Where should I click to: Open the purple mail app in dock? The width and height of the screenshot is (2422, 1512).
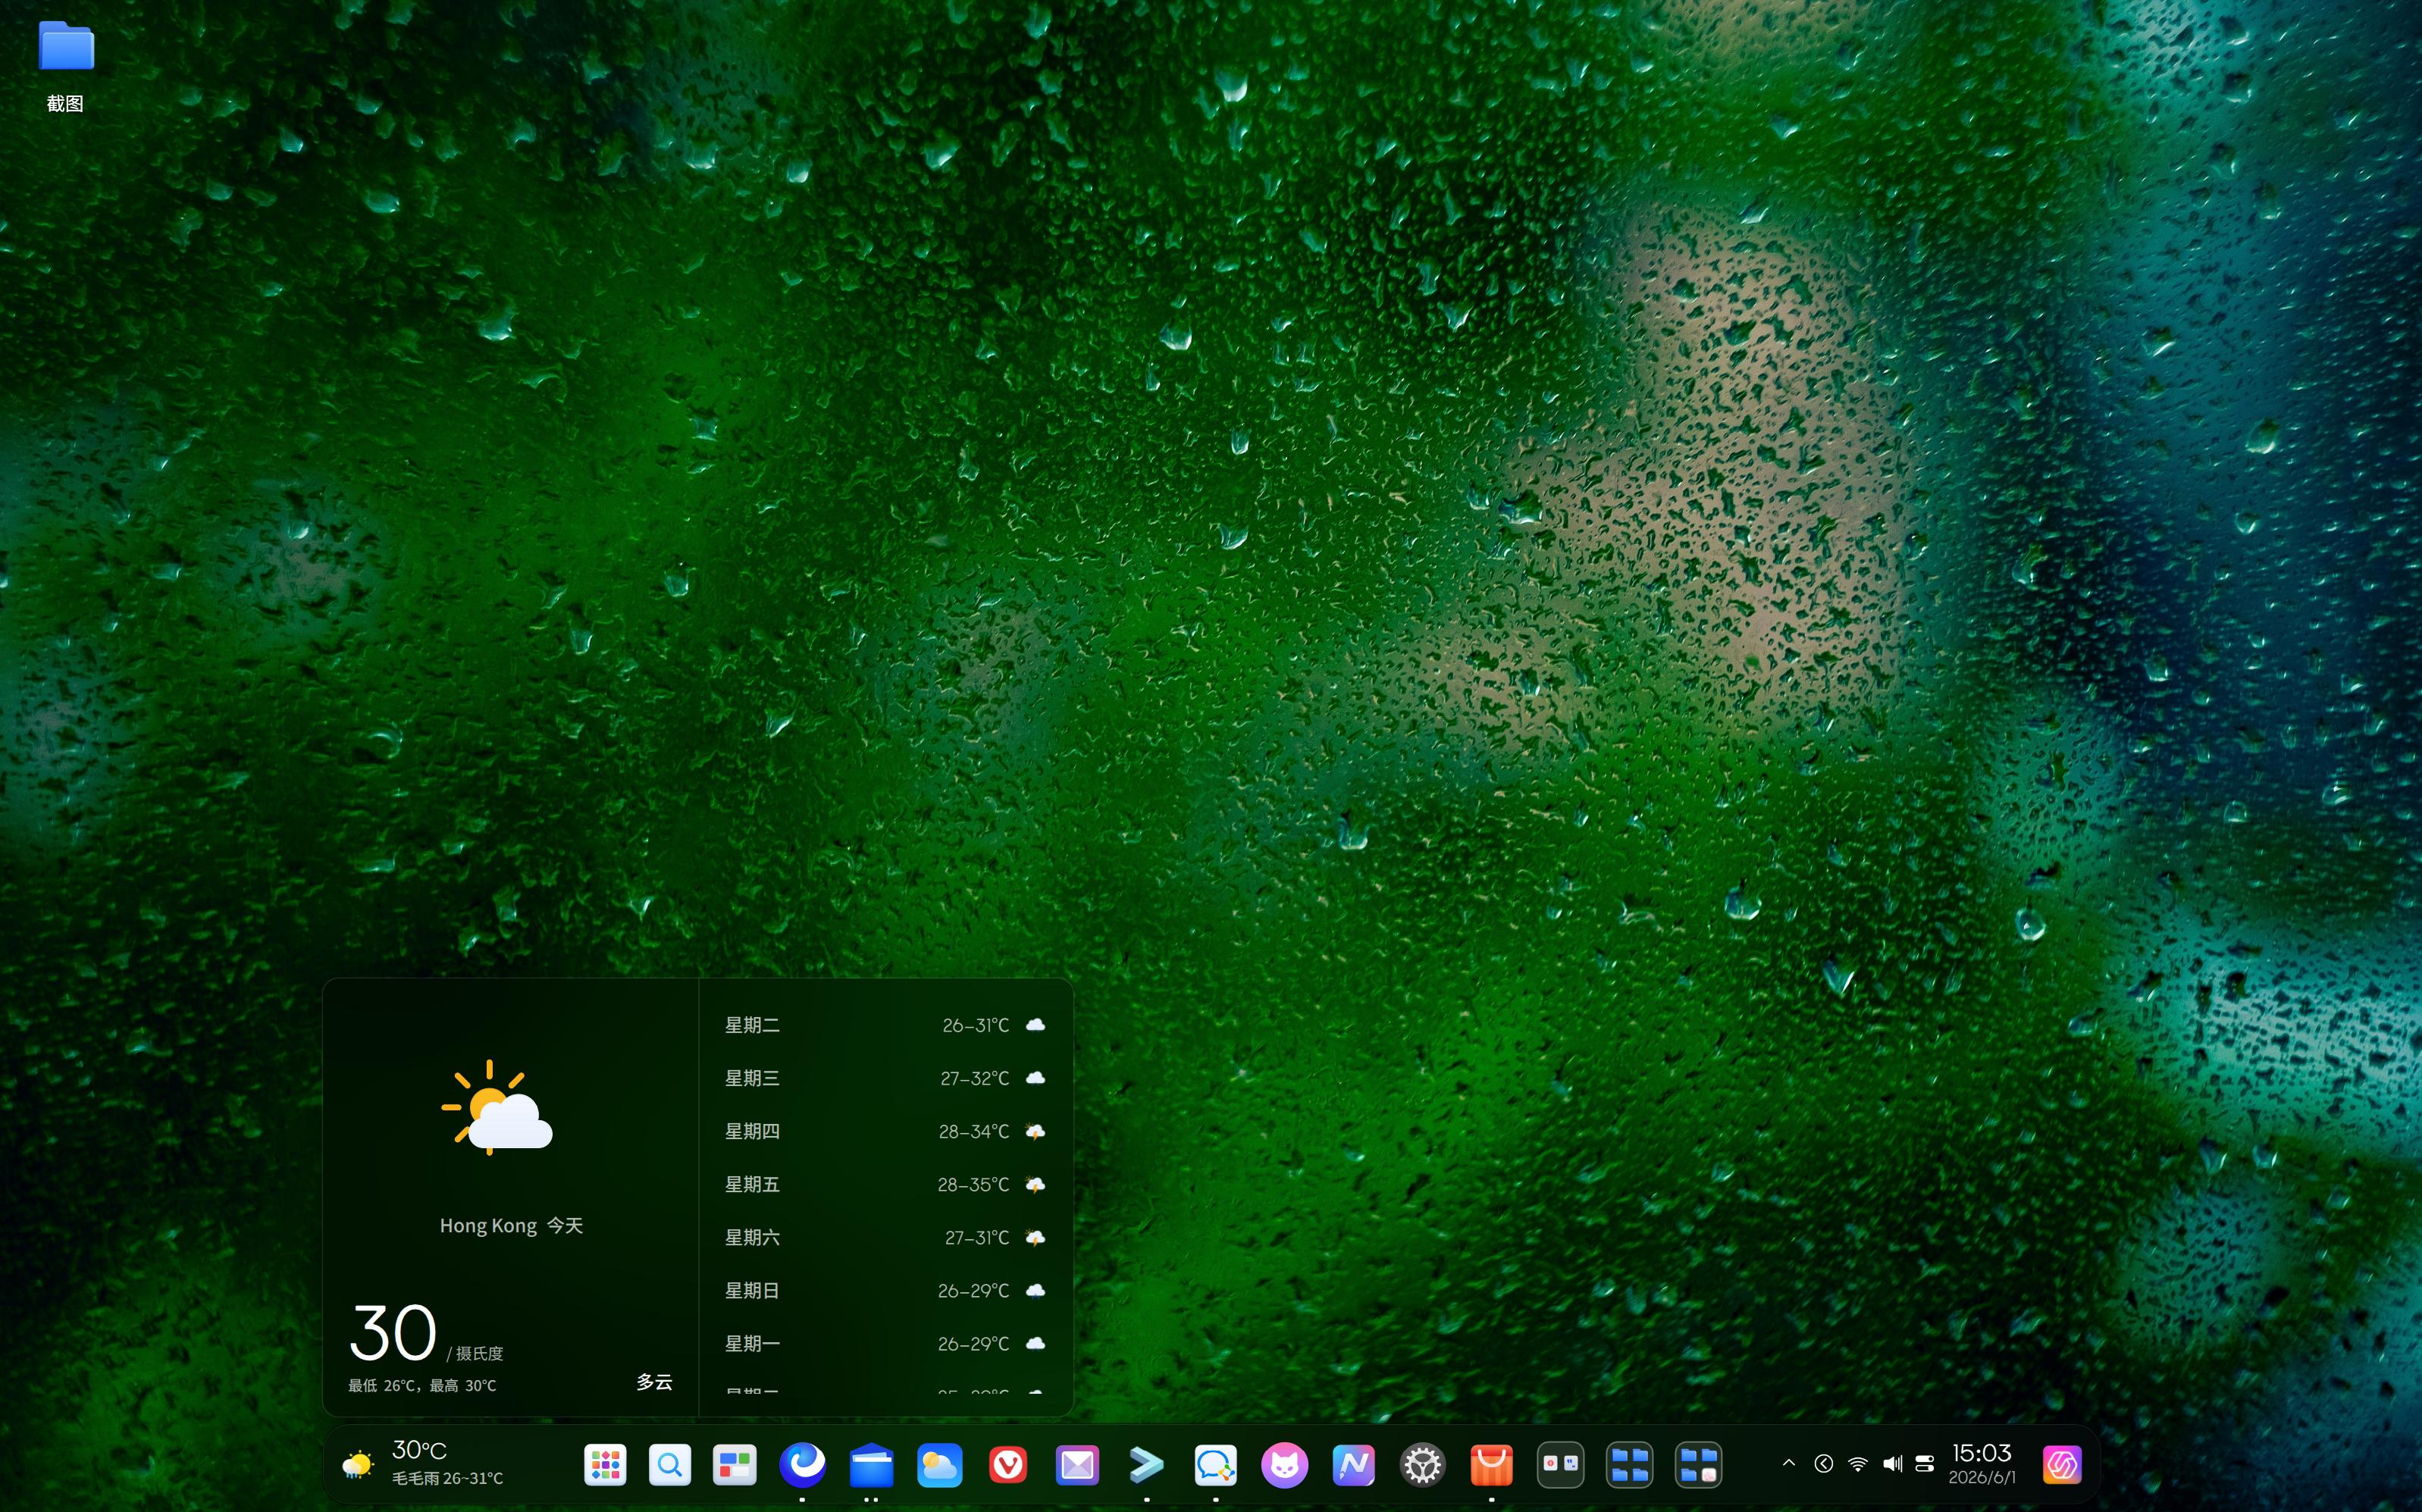1077,1465
